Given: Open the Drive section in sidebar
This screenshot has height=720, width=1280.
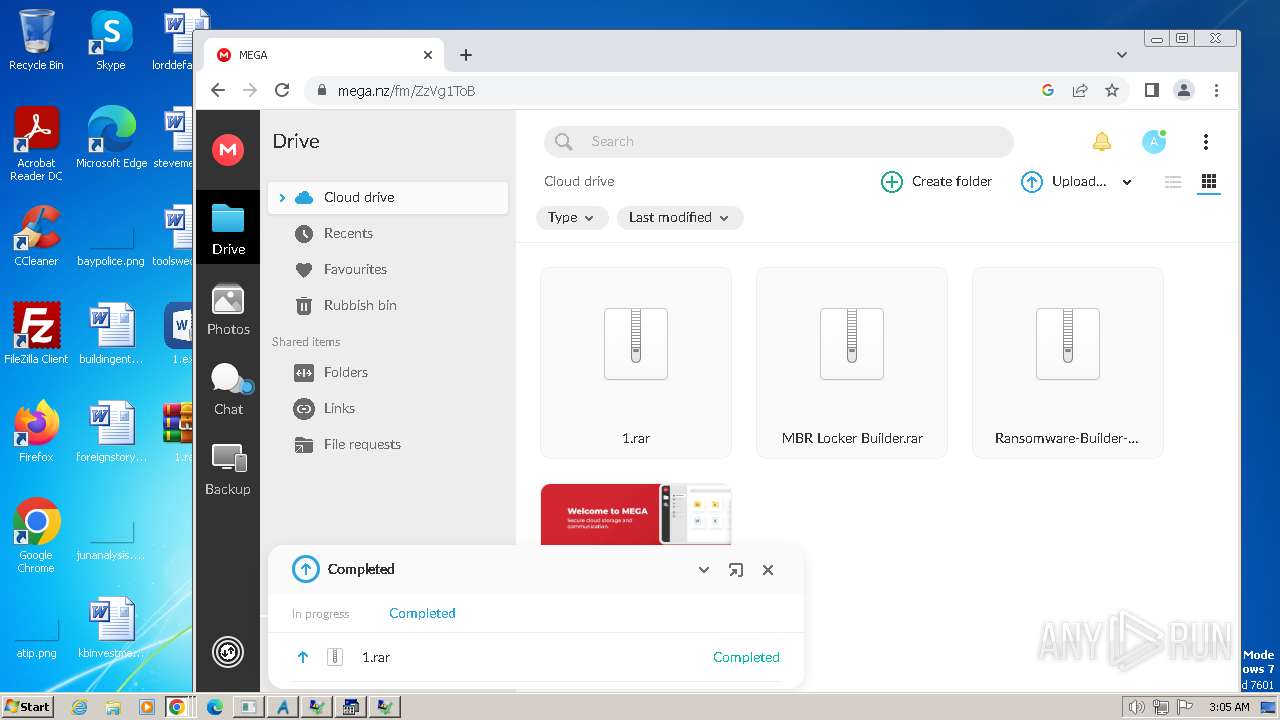Looking at the screenshot, I should pos(228,229).
